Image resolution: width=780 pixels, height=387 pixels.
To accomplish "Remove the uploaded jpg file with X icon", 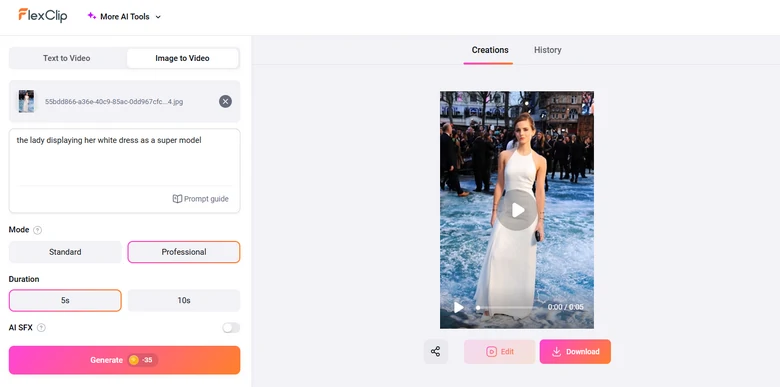I will click(225, 101).
